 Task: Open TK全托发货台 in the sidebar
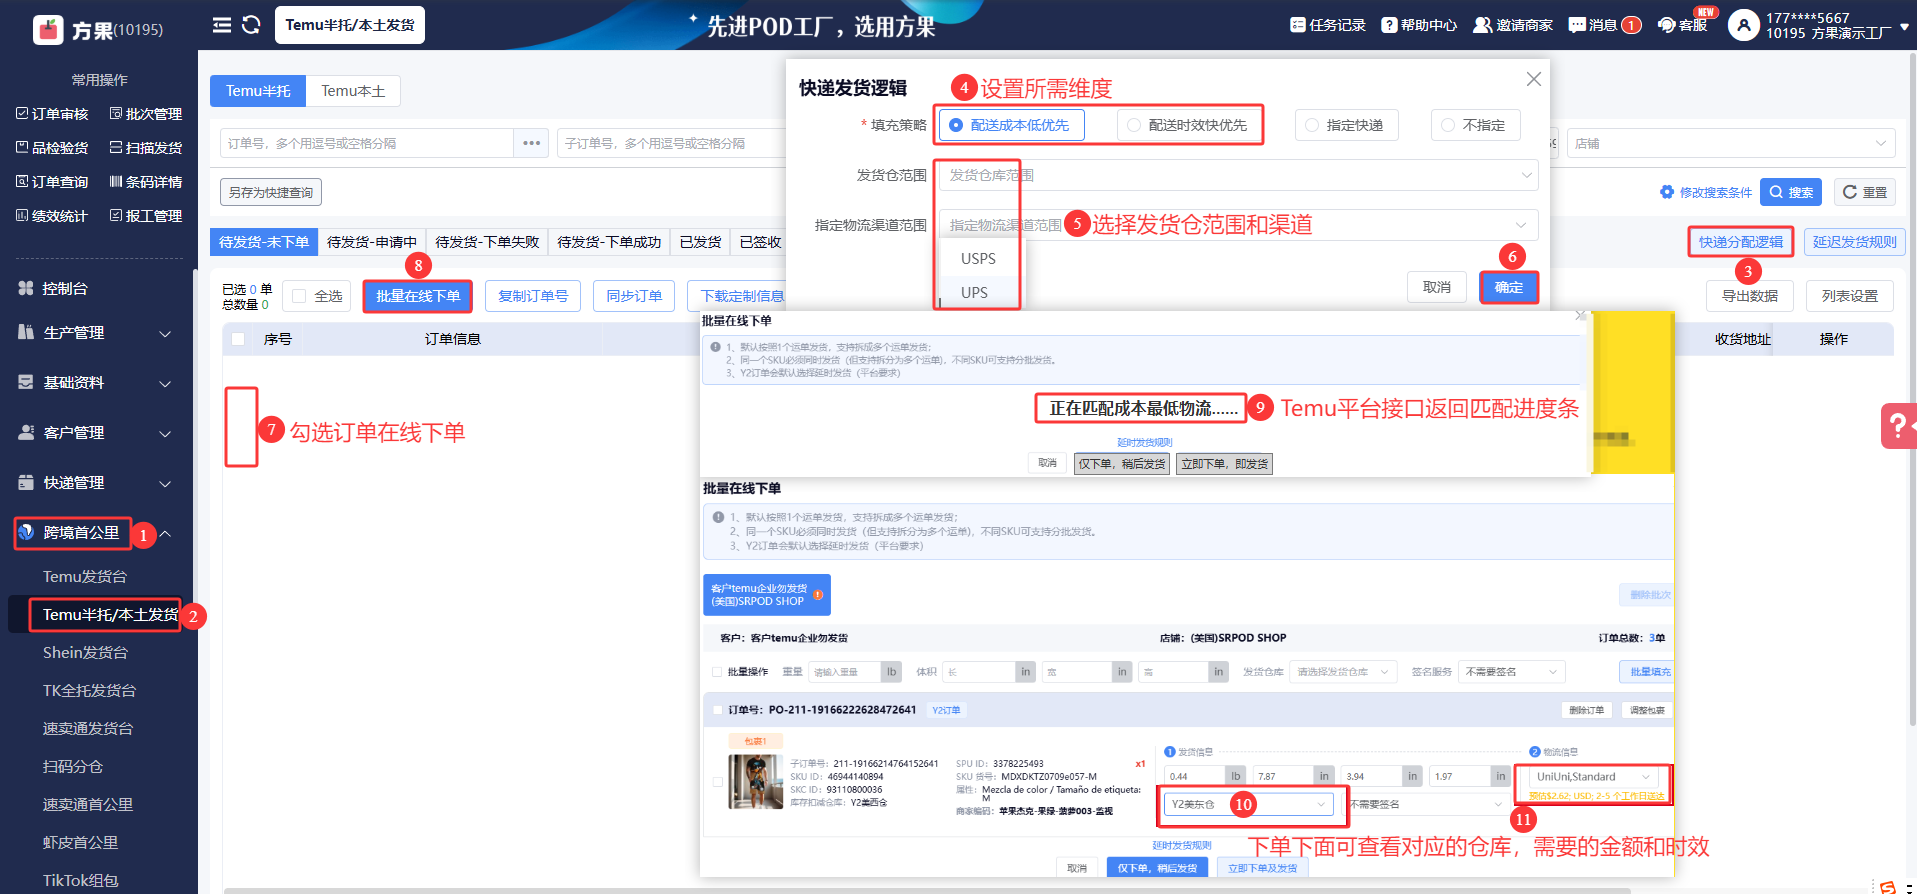pyautogui.click(x=89, y=690)
